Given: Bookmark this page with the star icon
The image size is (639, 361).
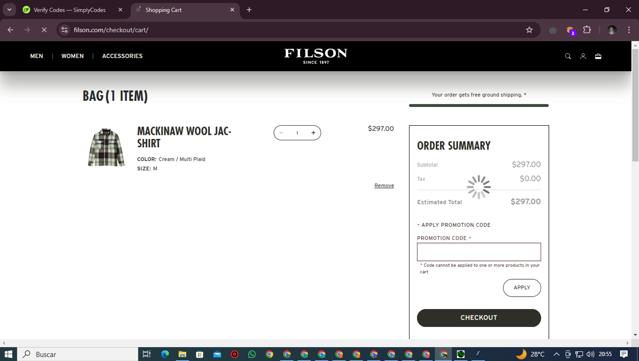Looking at the screenshot, I should click(529, 30).
